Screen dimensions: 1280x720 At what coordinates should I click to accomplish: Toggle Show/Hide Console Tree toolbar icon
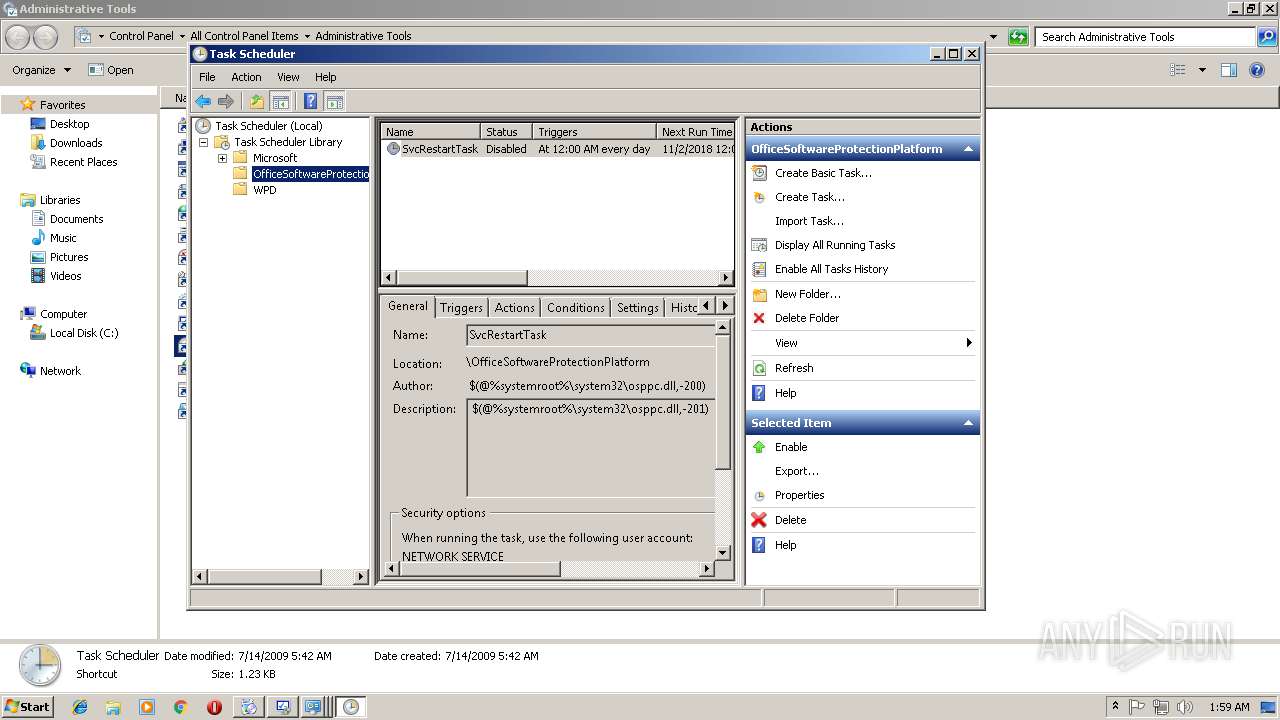[281, 101]
